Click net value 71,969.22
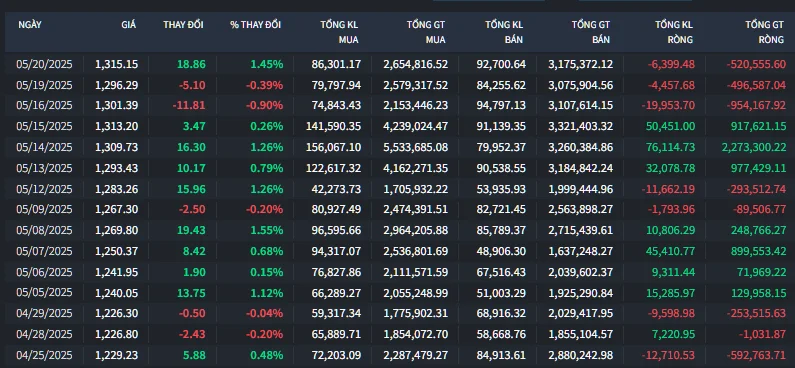The width and height of the screenshot is (795, 368). [x=761, y=272]
